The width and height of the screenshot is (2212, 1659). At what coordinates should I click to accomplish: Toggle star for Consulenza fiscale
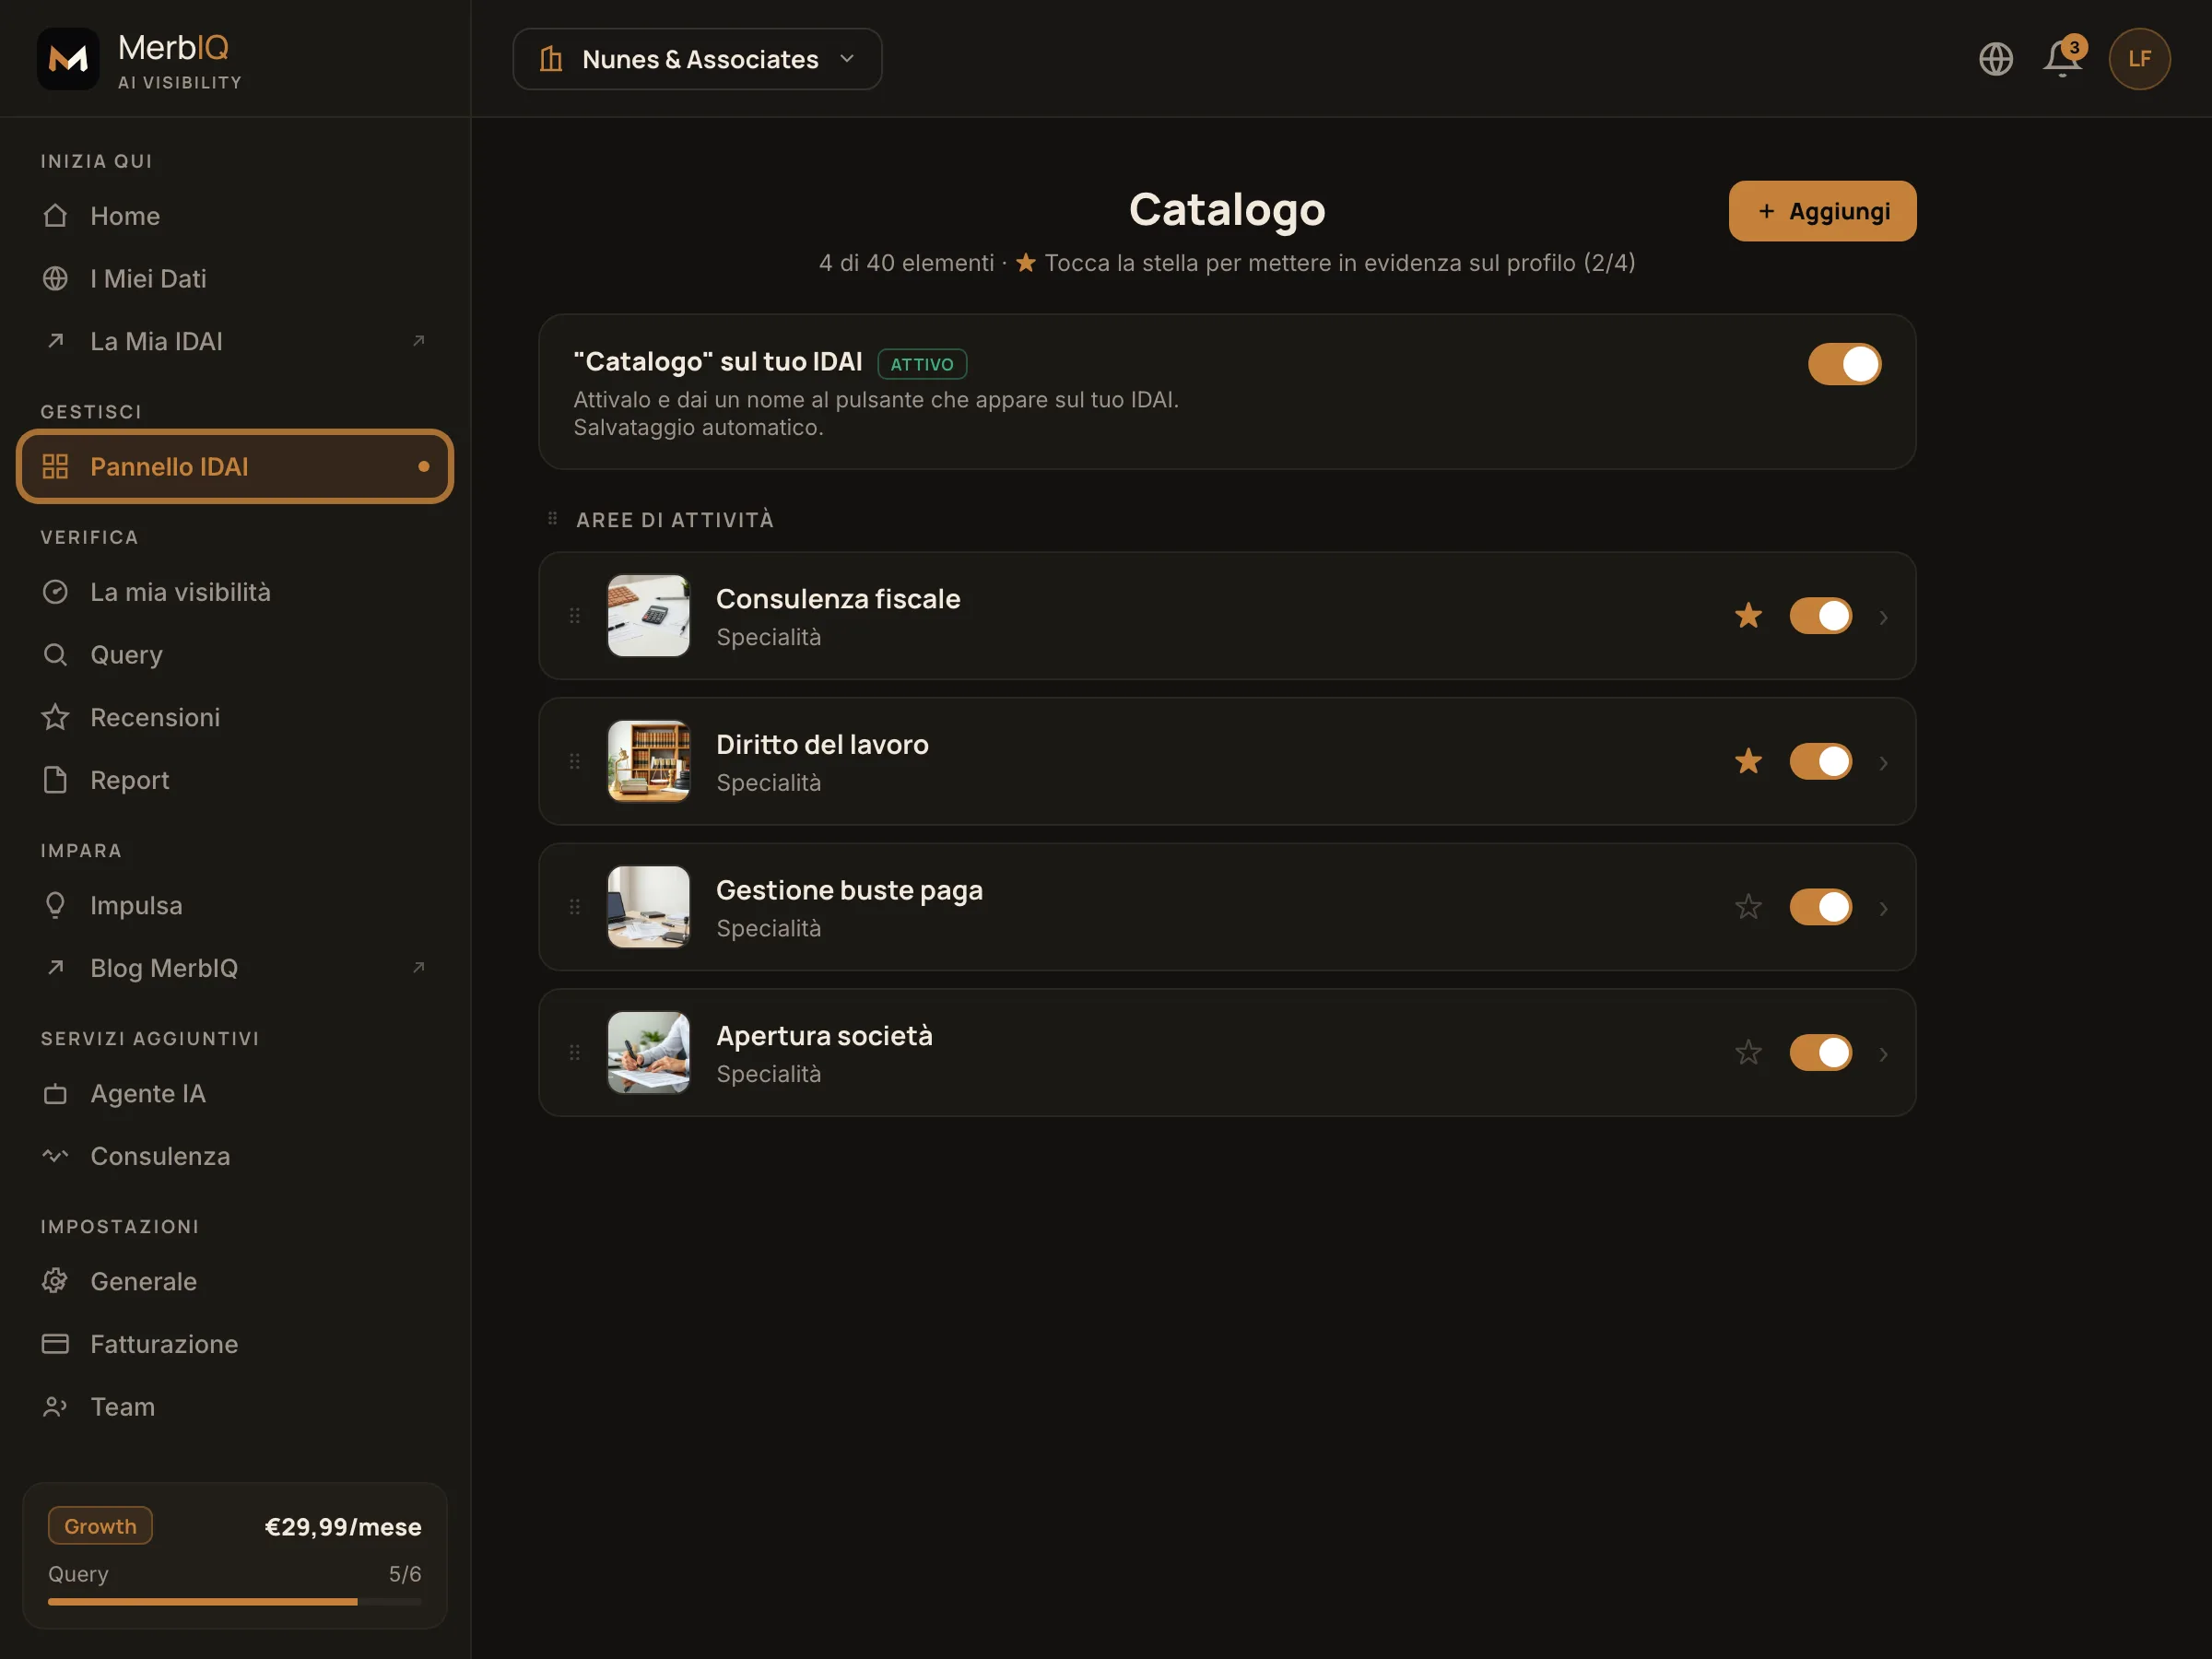[1748, 616]
